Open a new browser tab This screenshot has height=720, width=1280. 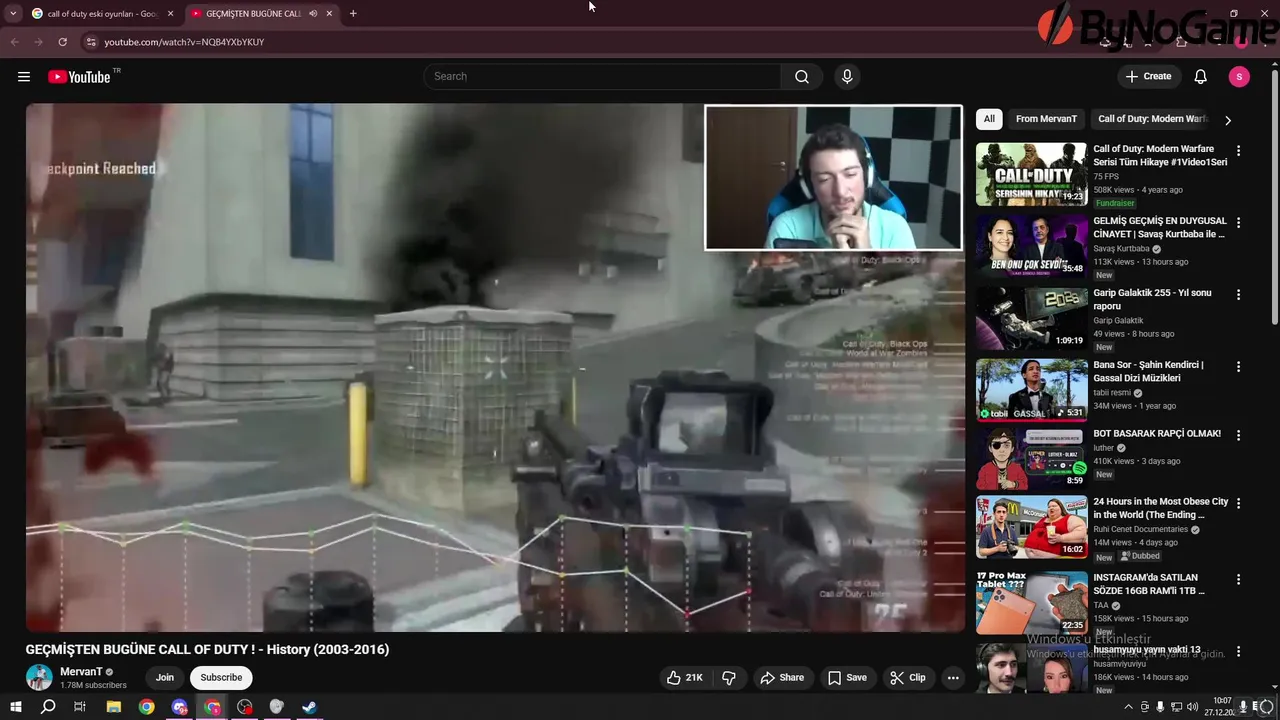(x=353, y=14)
